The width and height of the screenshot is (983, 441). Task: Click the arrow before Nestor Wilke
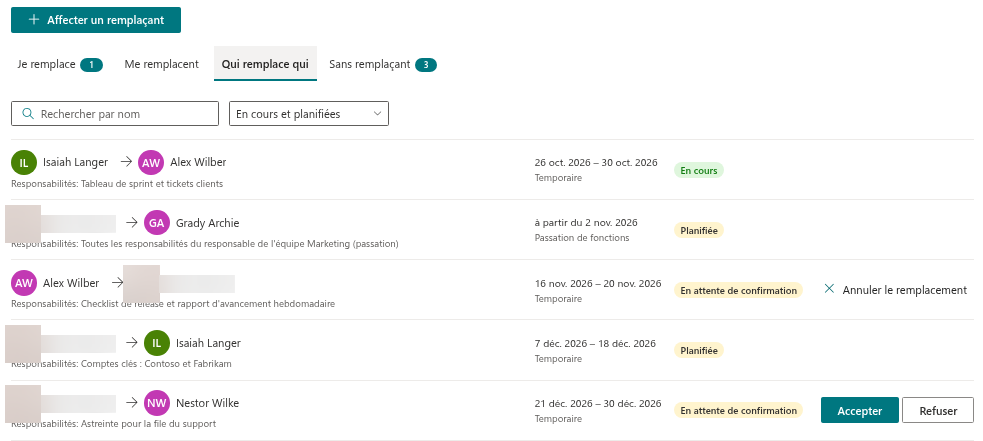132,403
